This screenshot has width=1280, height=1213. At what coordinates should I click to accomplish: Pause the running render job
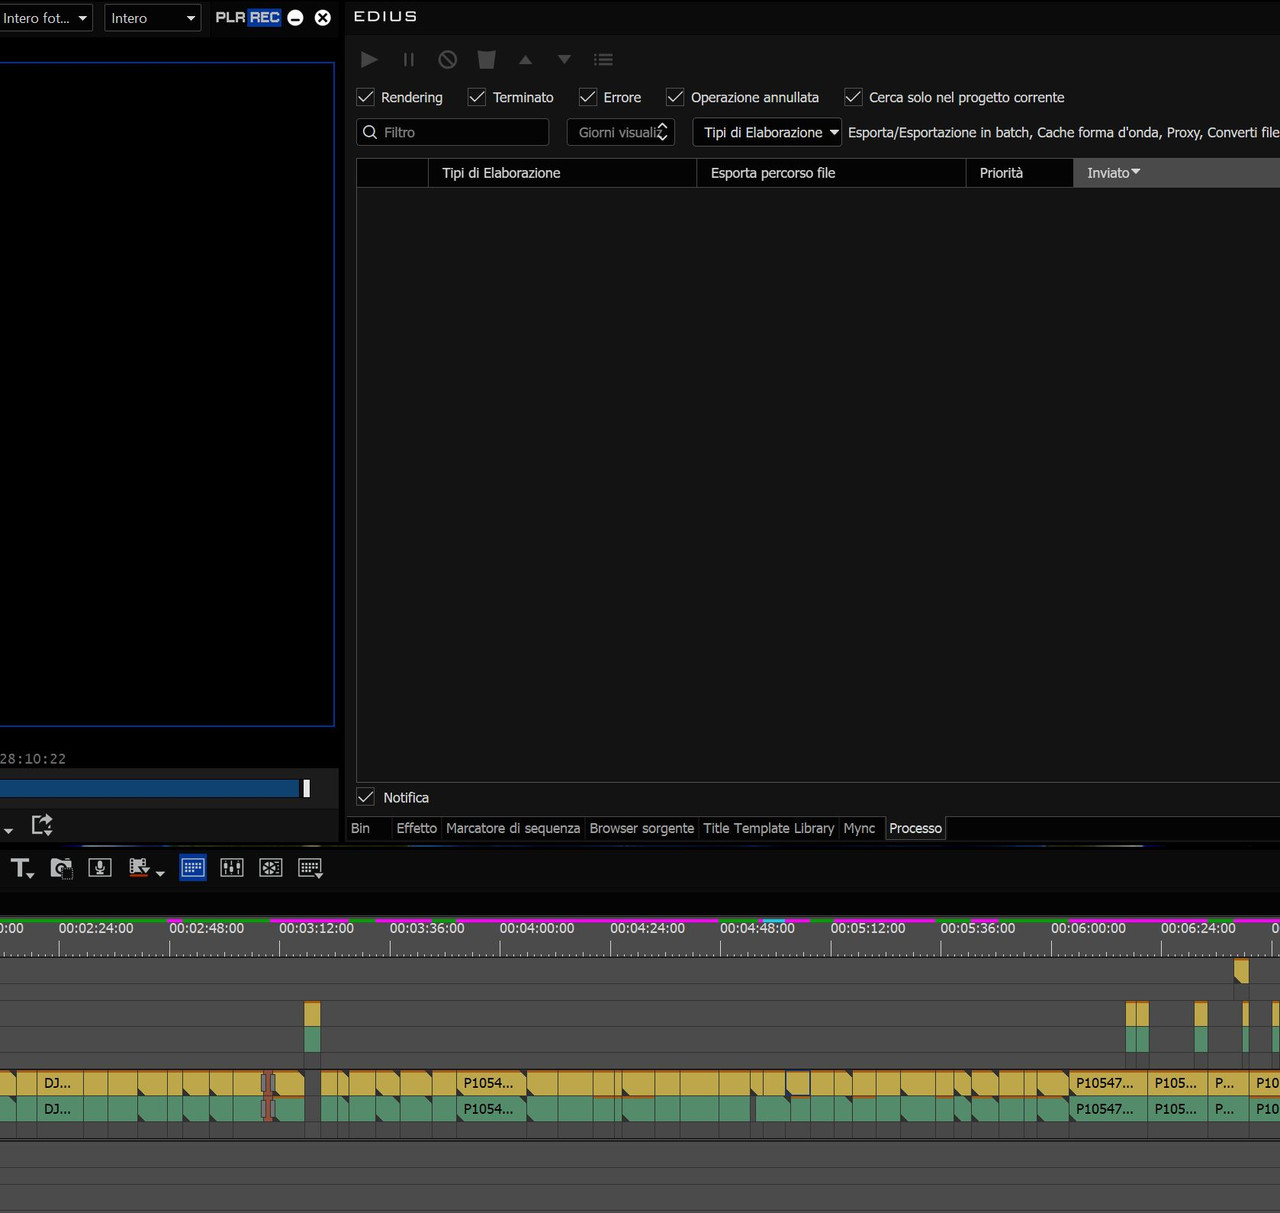click(408, 60)
